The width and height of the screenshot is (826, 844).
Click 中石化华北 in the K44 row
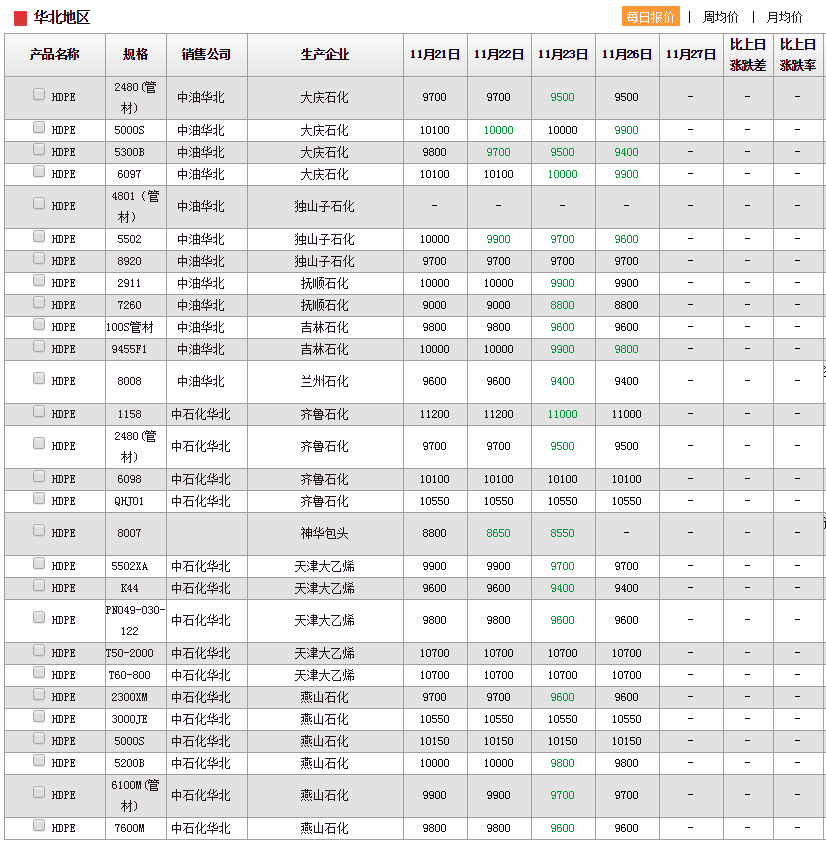tap(201, 588)
